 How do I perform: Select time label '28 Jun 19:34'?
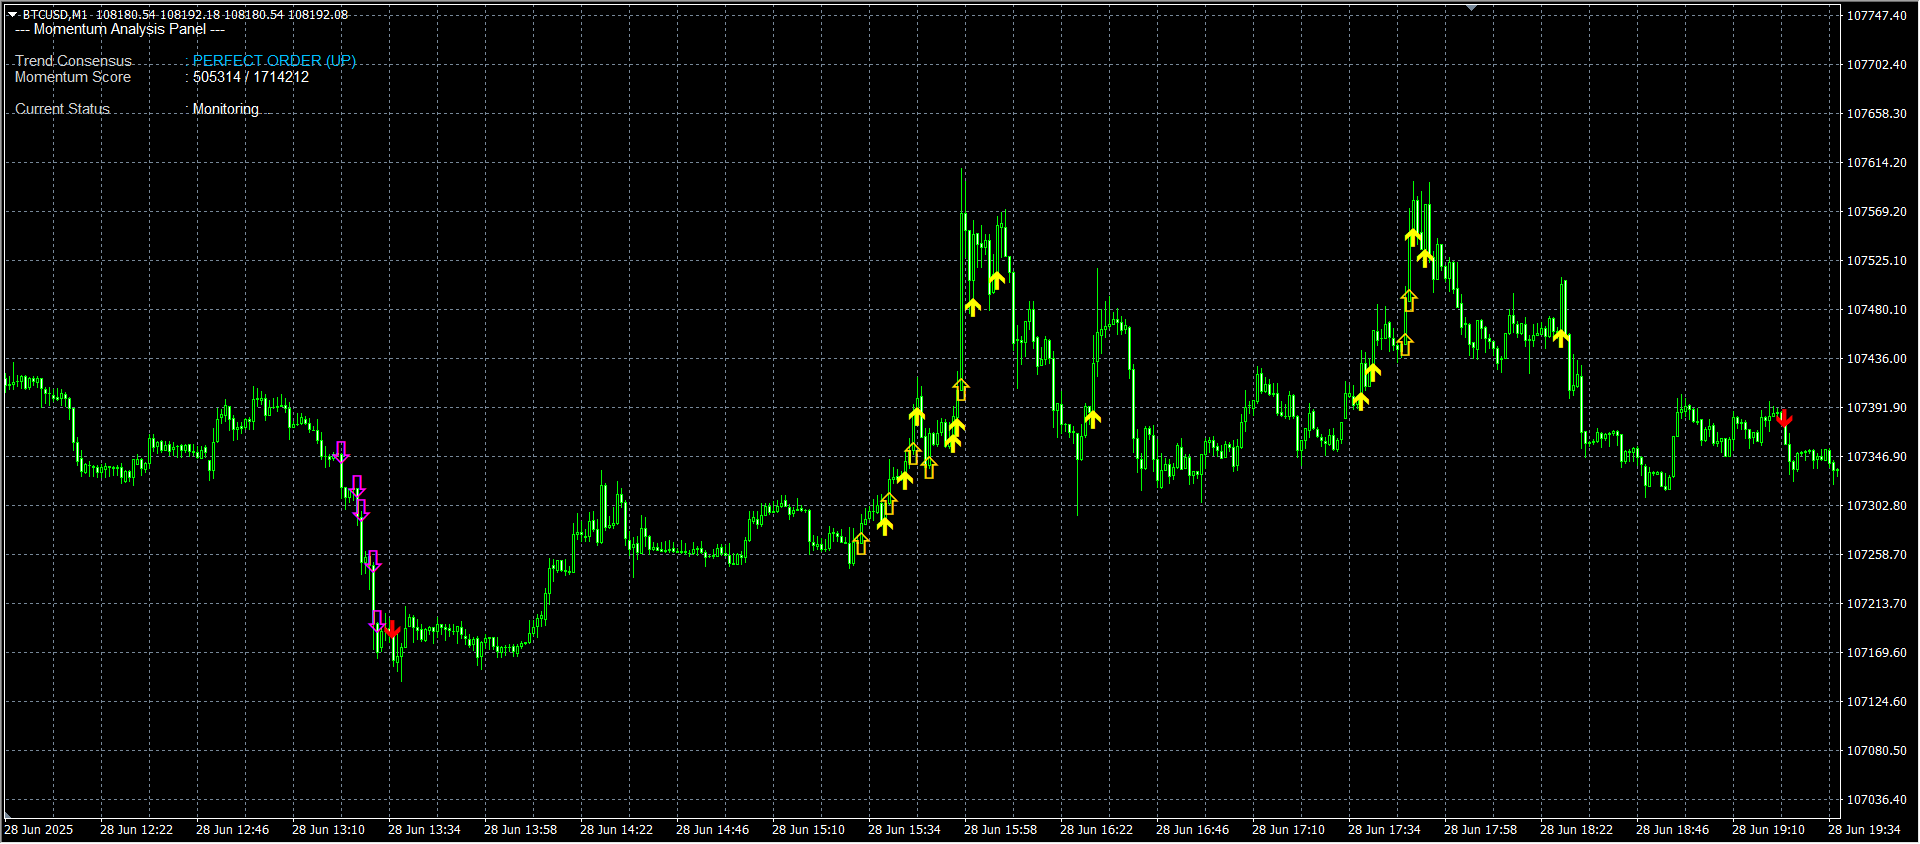(x=1865, y=830)
